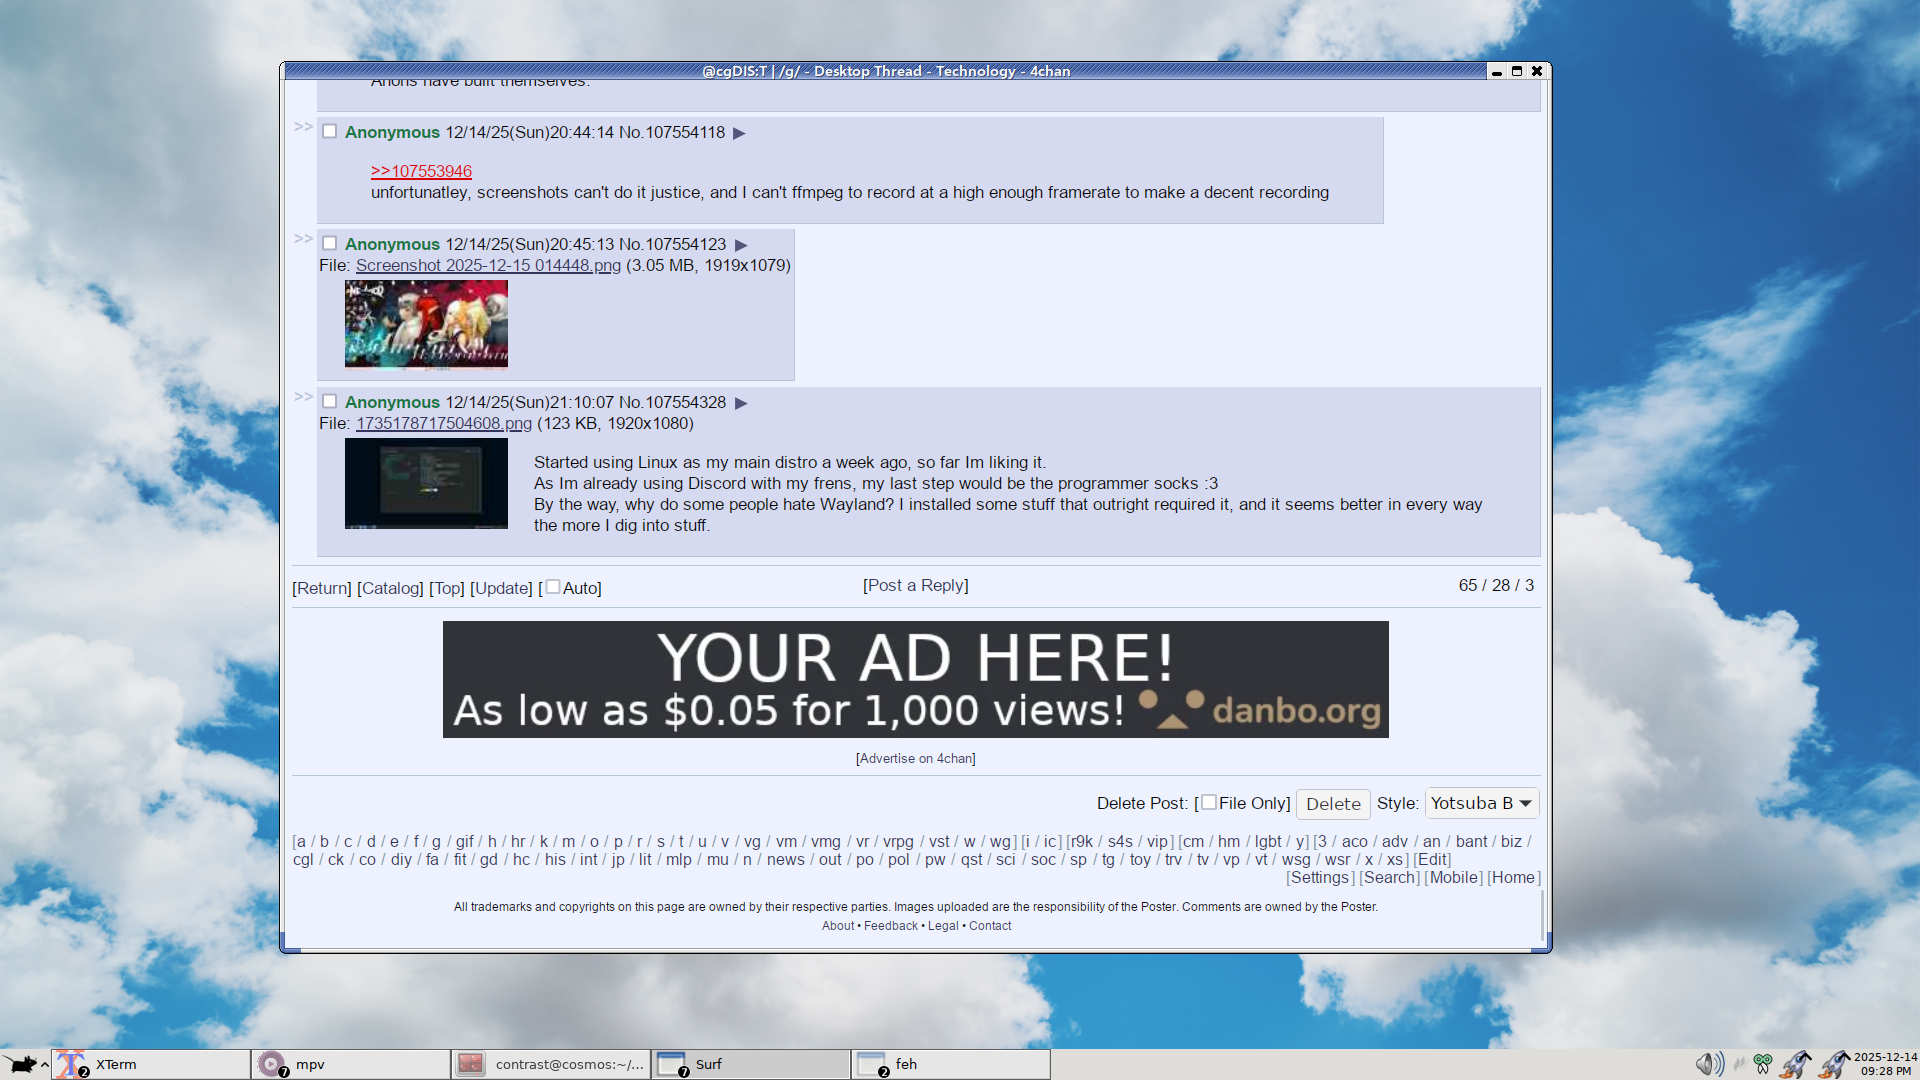This screenshot has width=1920, height=1080.
Task: Open the Screenshot 2025-12-15 thumbnail image
Action: point(426,323)
